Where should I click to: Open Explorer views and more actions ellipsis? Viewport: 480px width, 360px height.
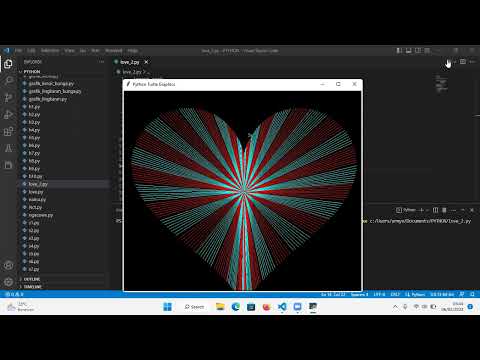coord(101,62)
